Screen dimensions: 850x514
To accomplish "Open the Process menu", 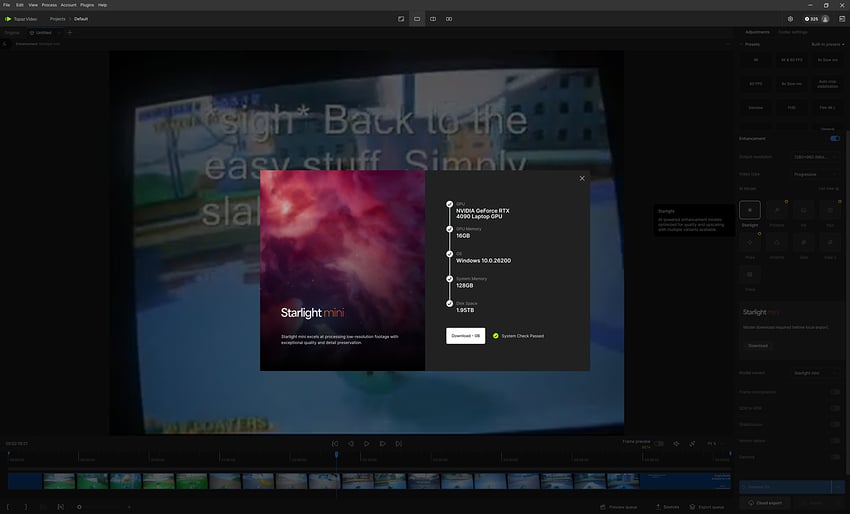I will coord(49,5).
